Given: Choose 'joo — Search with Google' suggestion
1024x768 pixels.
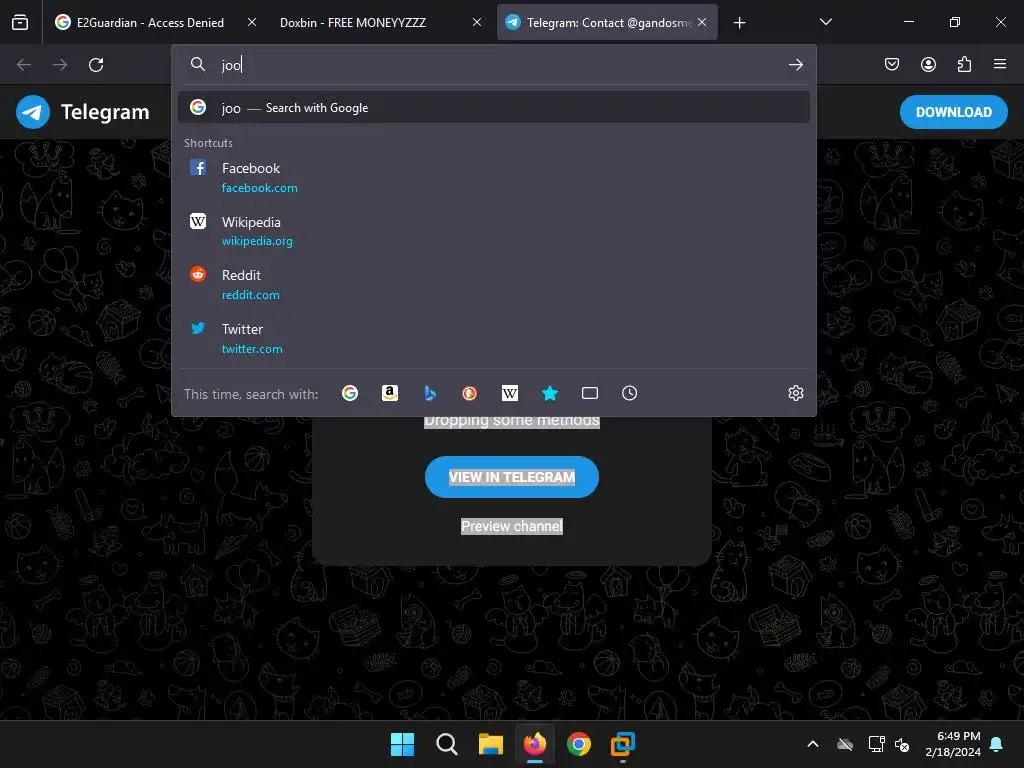Looking at the screenshot, I should pos(494,108).
